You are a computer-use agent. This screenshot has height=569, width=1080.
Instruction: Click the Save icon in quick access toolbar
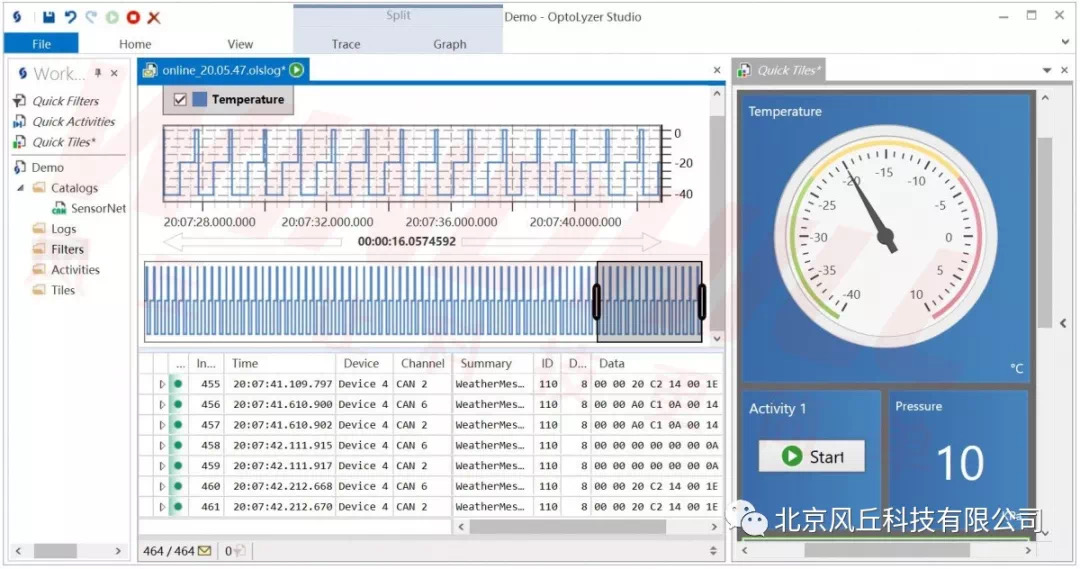tap(48, 17)
